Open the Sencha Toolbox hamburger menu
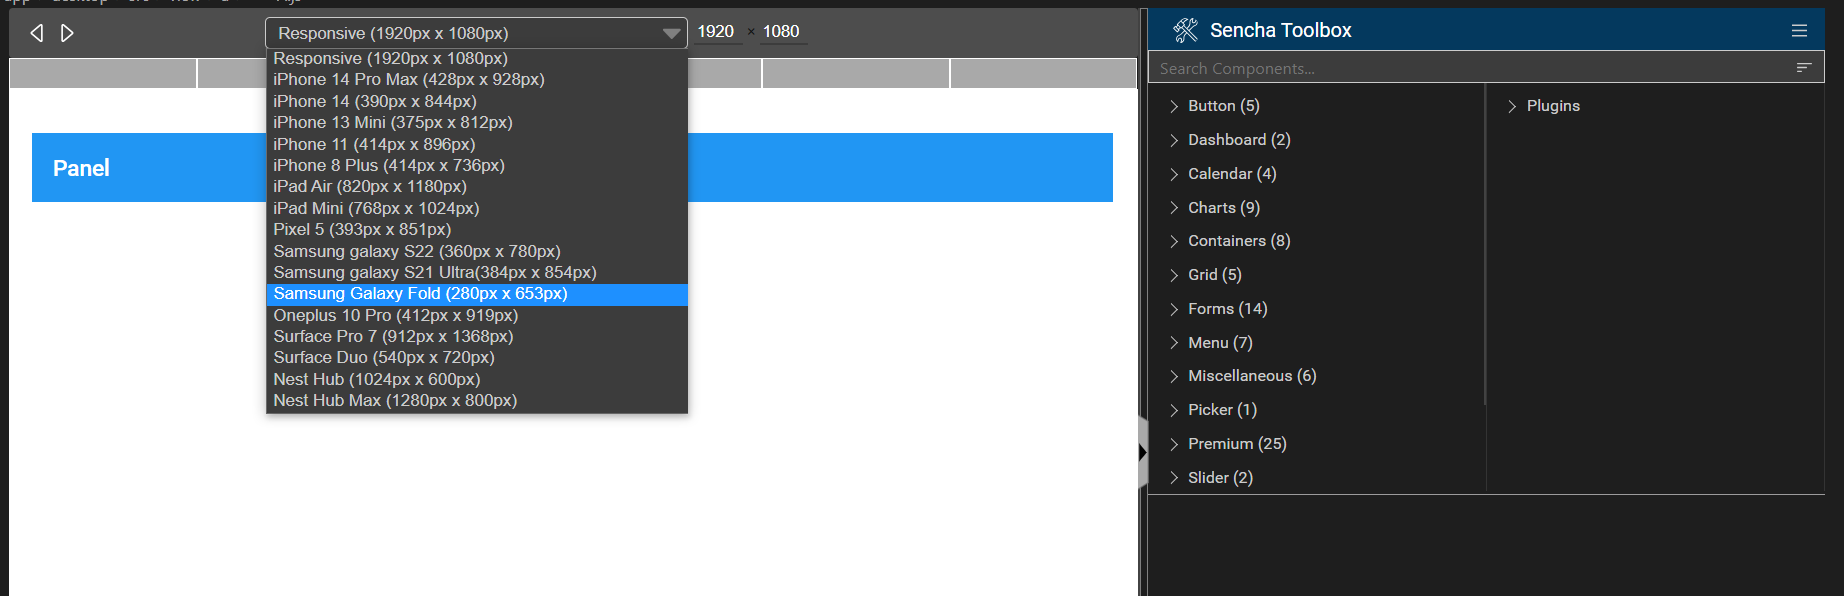 coord(1799,31)
